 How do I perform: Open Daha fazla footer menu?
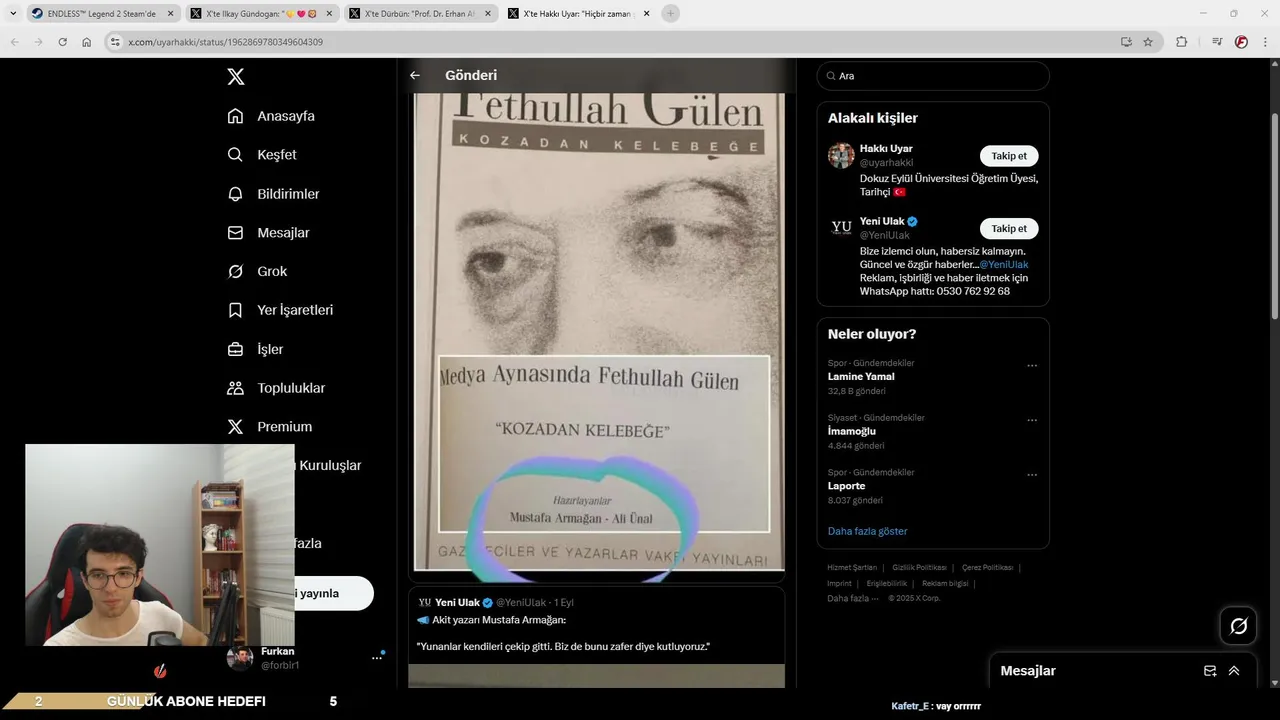pyautogui.click(x=853, y=598)
